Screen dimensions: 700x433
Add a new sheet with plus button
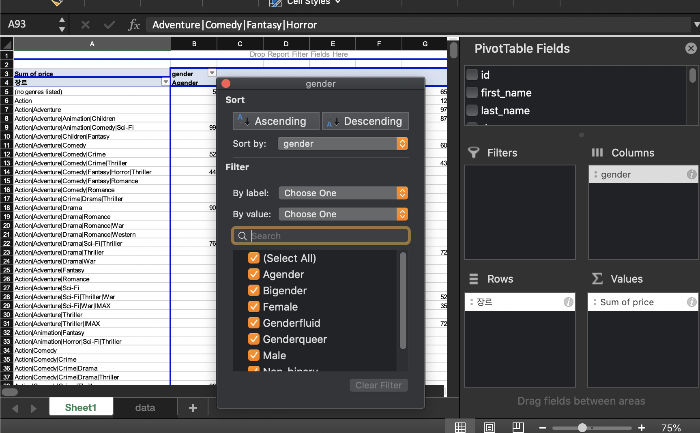click(x=193, y=408)
